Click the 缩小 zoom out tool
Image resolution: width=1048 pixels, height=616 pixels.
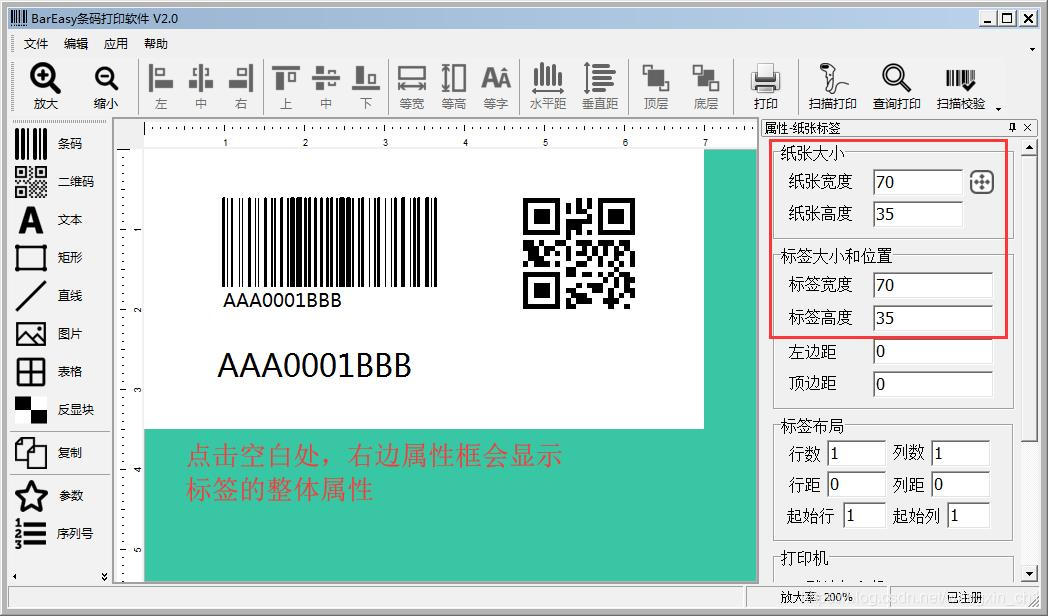coord(106,86)
